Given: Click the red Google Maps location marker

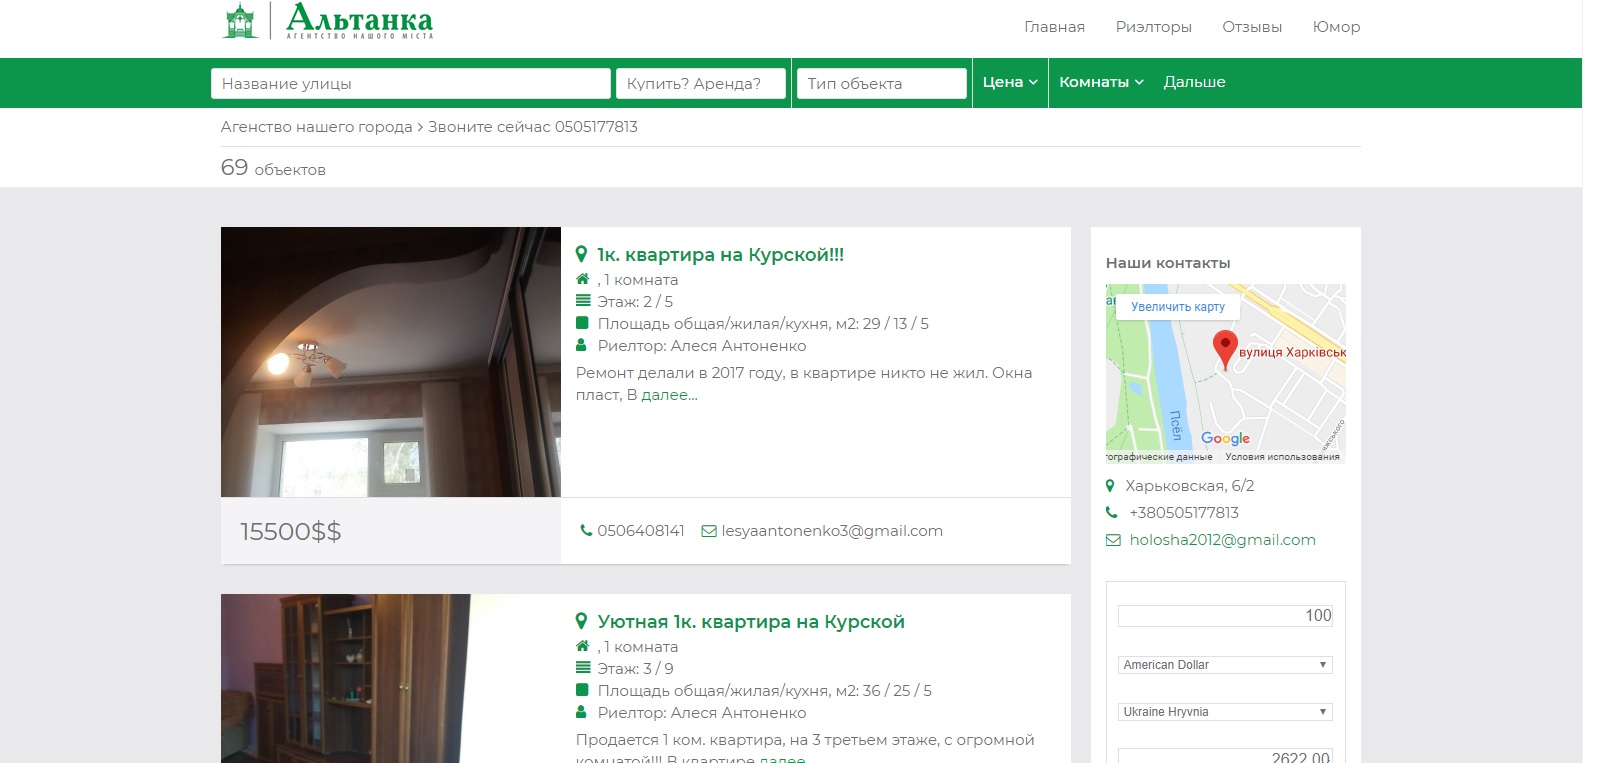Looking at the screenshot, I should pyautogui.click(x=1225, y=350).
